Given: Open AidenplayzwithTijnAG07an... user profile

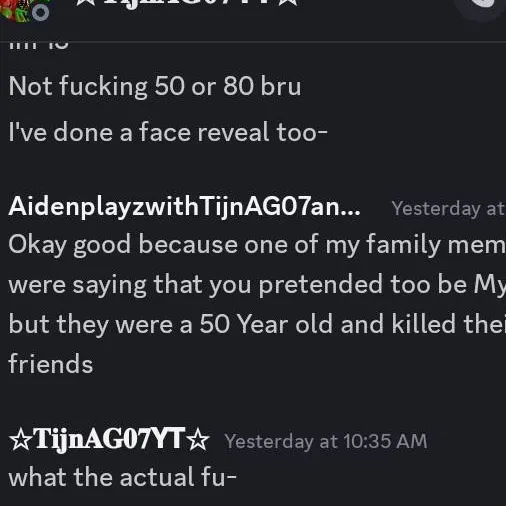Looking at the screenshot, I should click(x=184, y=207).
